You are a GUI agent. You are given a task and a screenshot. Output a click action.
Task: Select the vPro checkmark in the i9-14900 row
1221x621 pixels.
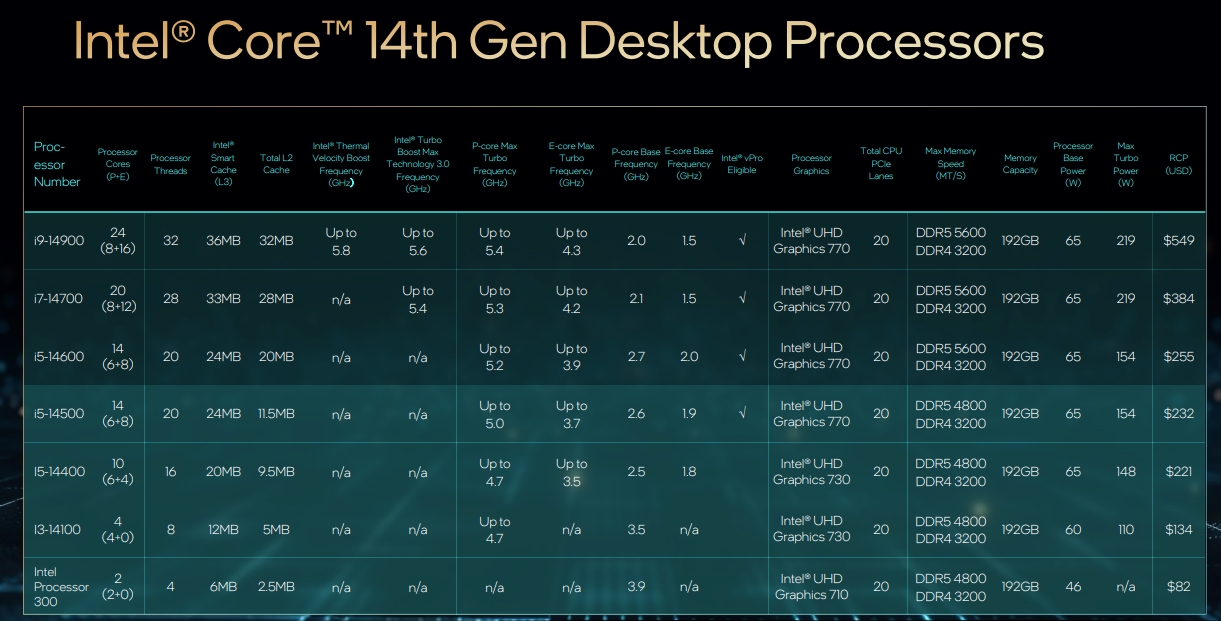pos(741,241)
